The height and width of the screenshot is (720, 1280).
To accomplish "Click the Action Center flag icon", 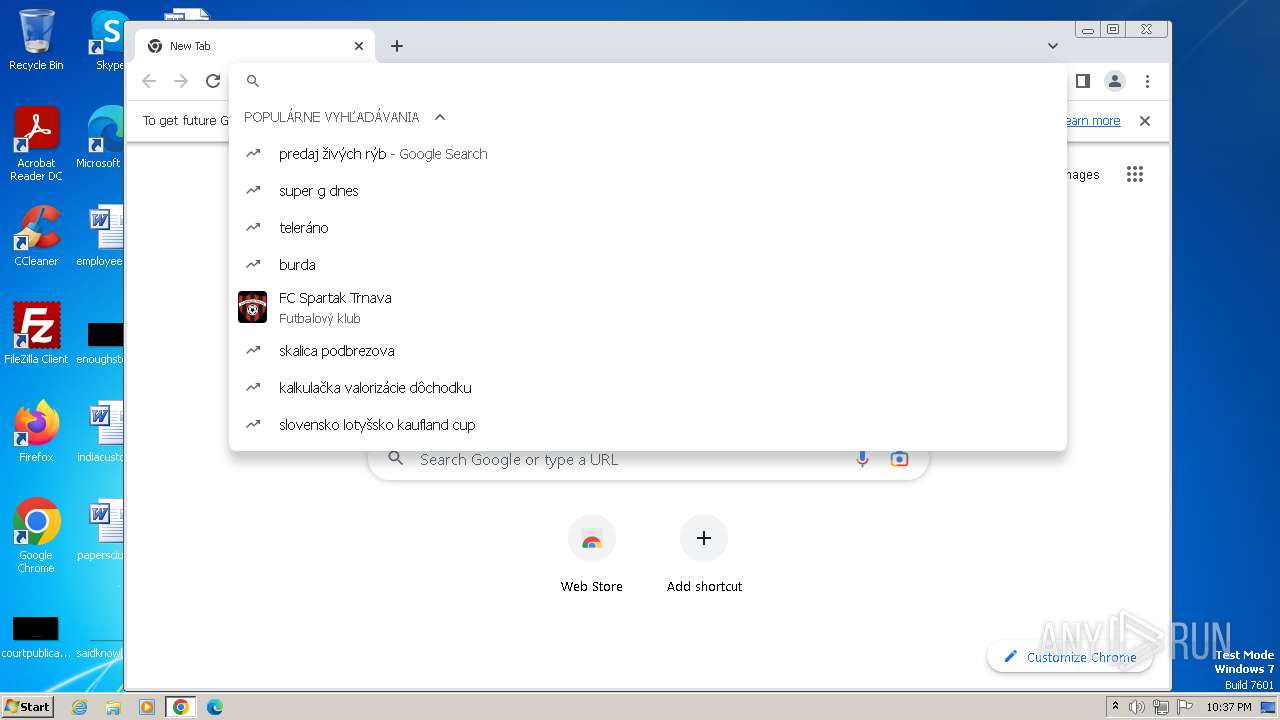I will click(x=1185, y=707).
